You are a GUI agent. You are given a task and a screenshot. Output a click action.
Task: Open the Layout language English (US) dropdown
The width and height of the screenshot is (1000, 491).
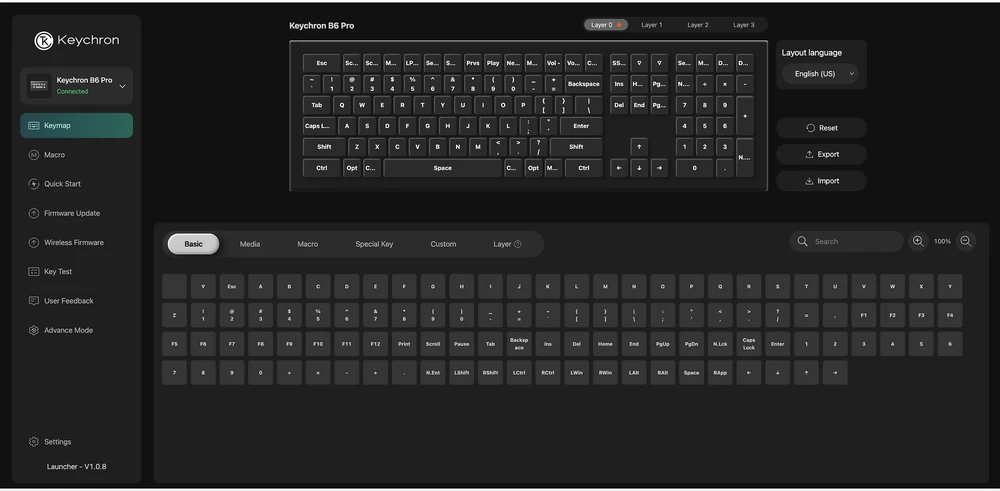pyautogui.click(x=820, y=74)
